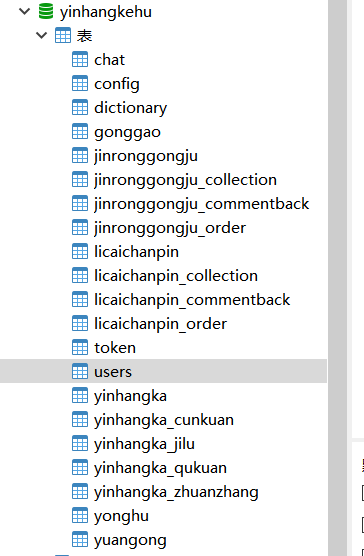Click the table icon beside chat
Screen dimensions: 364x556
(x=80, y=59)
